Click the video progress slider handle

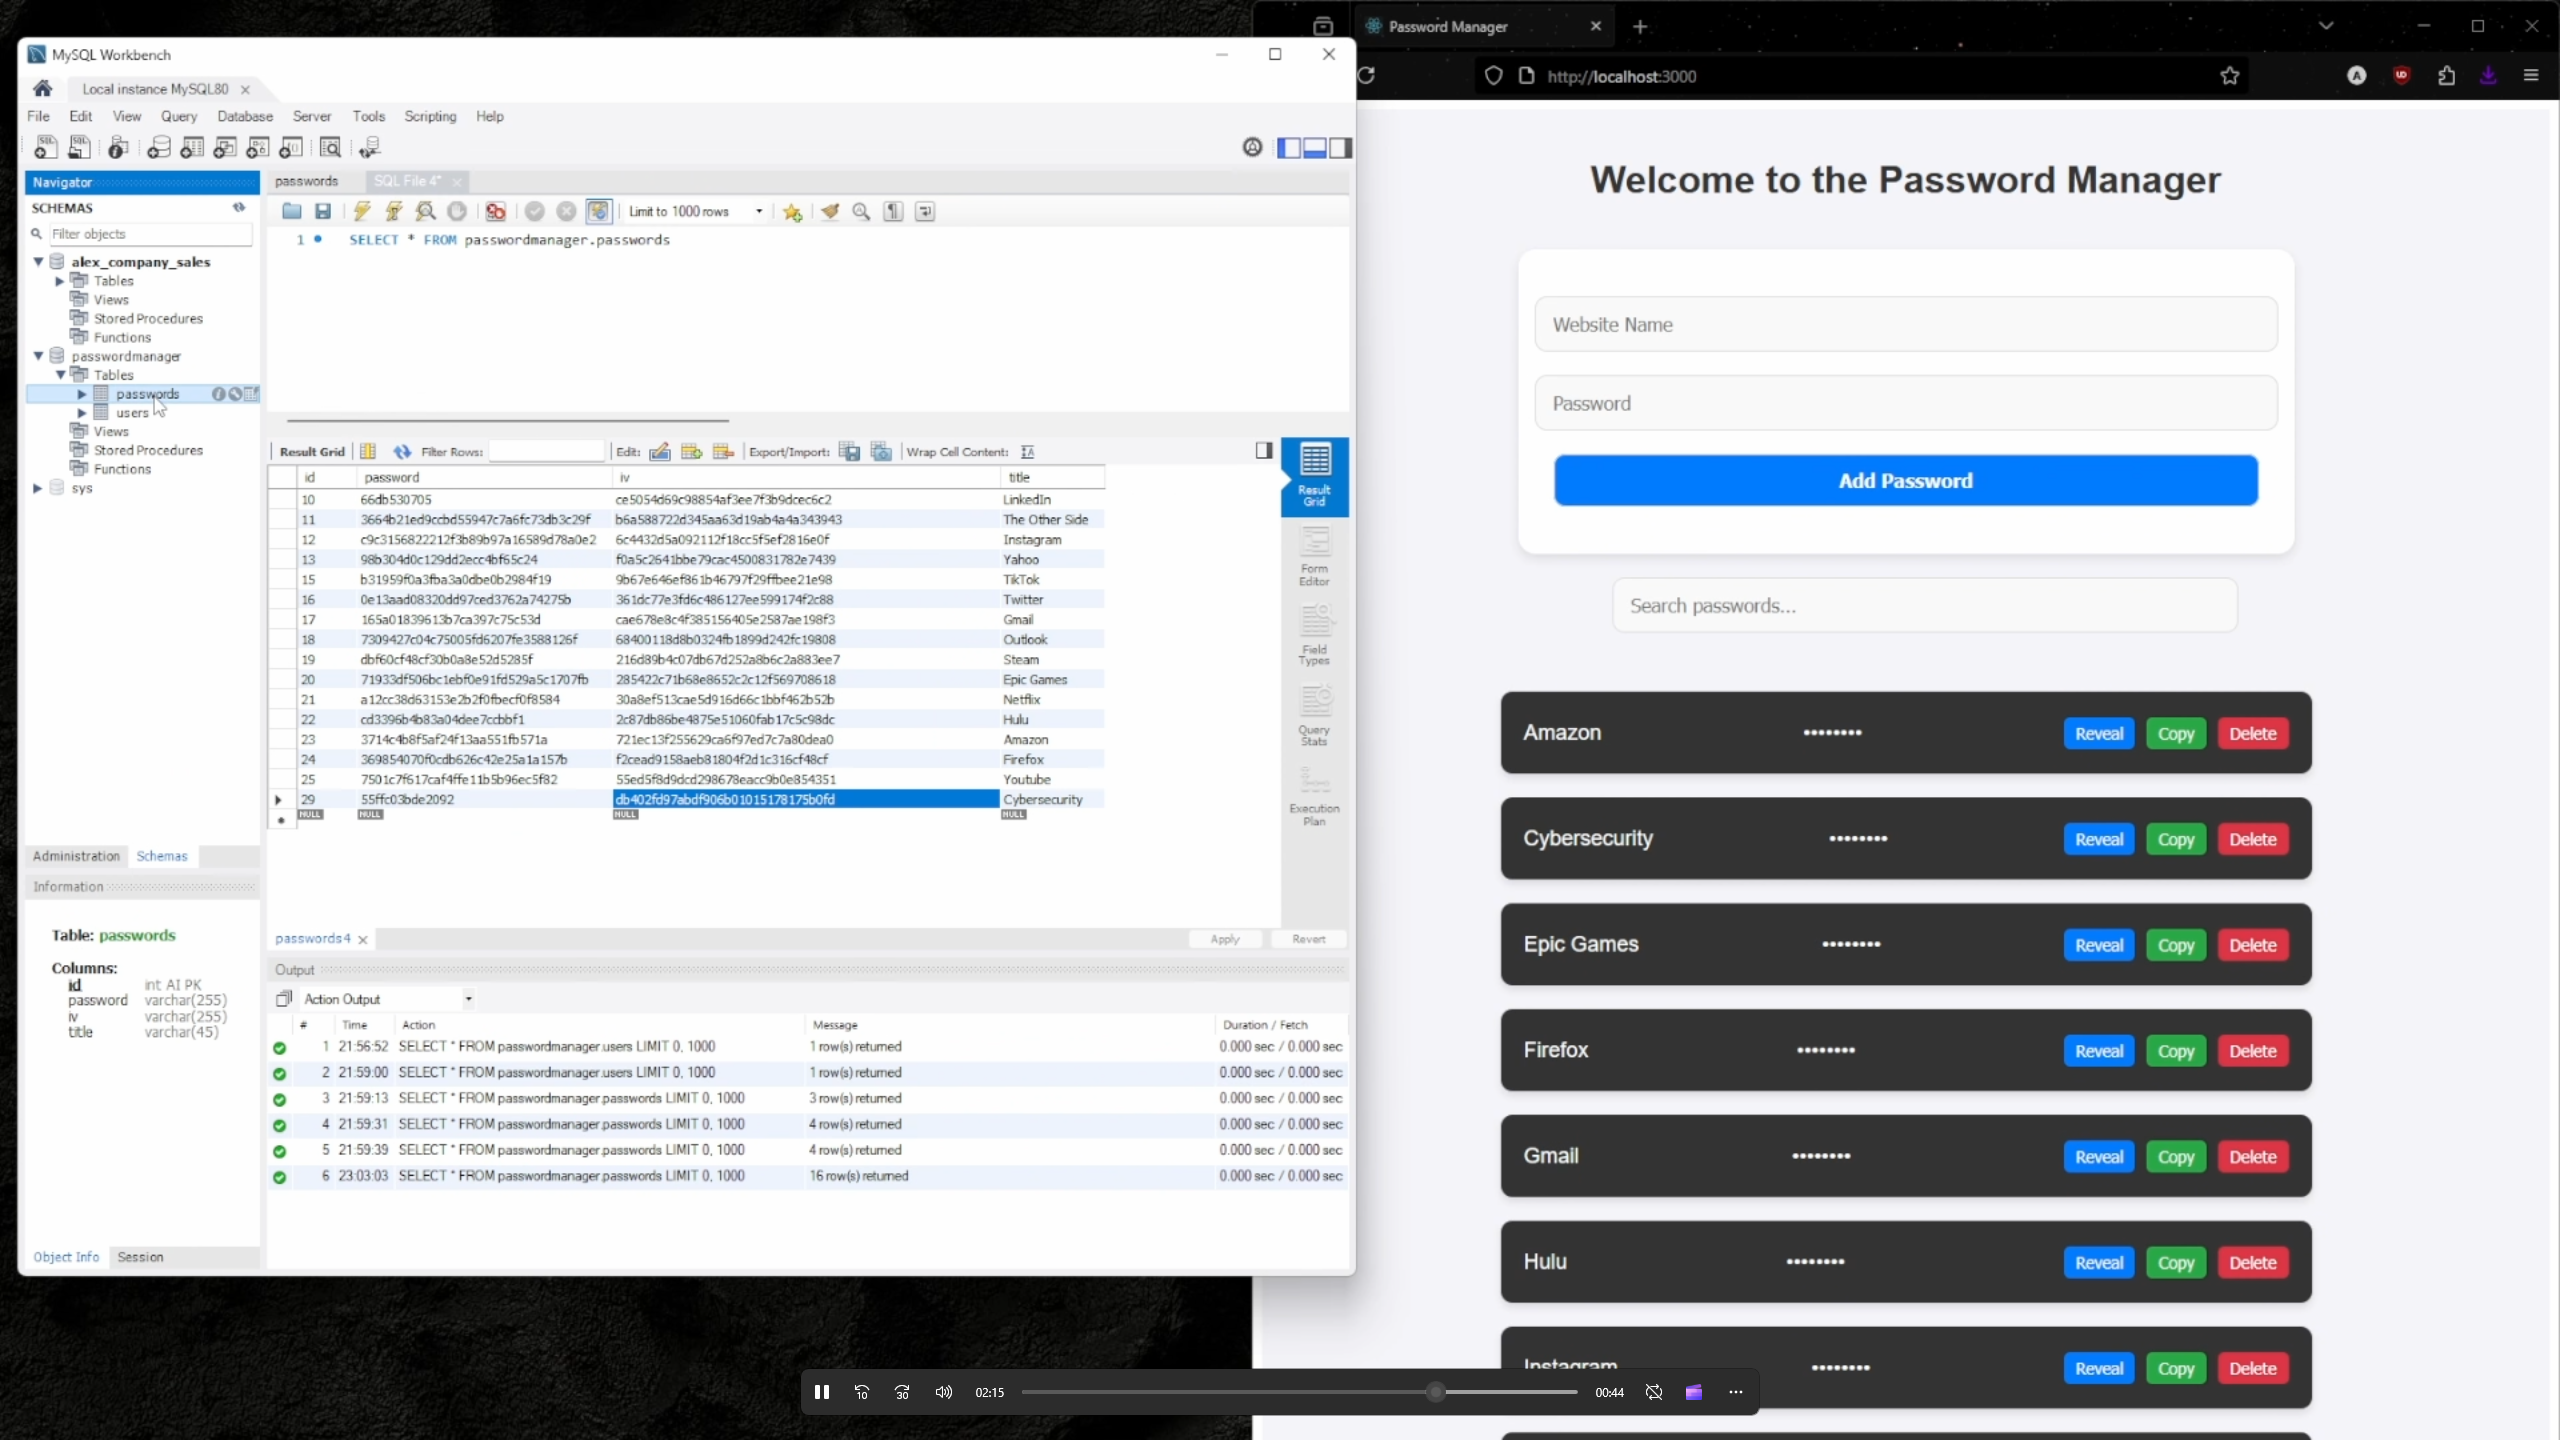pyautogui.click(x=1436, y=1392)
